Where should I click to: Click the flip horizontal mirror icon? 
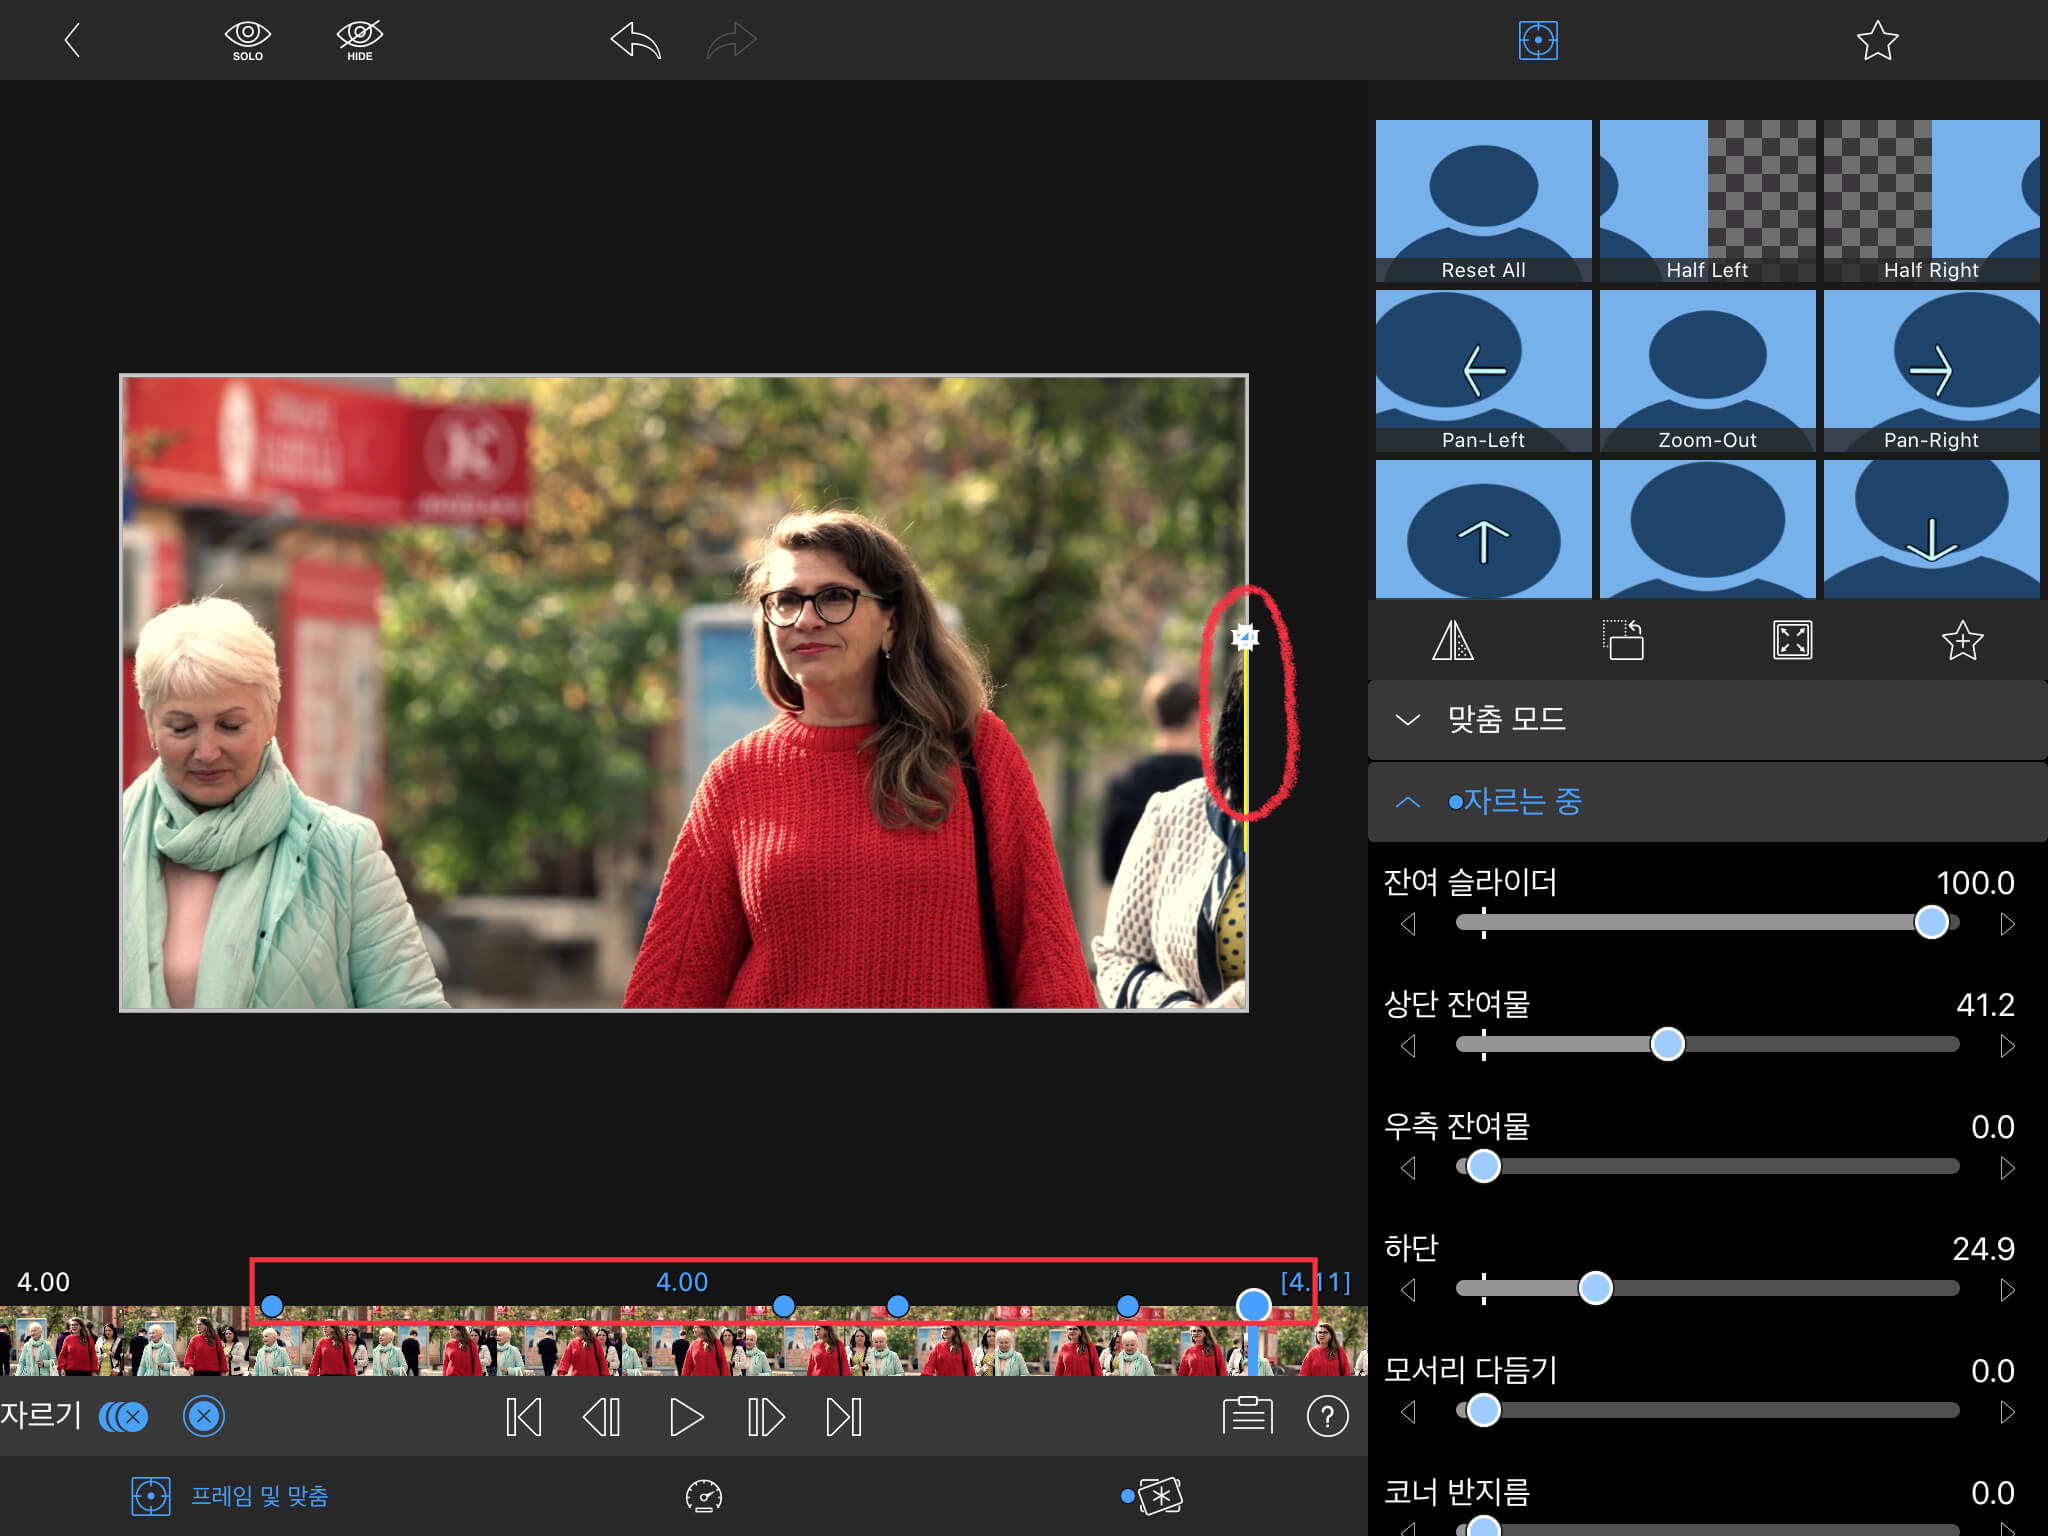(x=1452, y=641)
